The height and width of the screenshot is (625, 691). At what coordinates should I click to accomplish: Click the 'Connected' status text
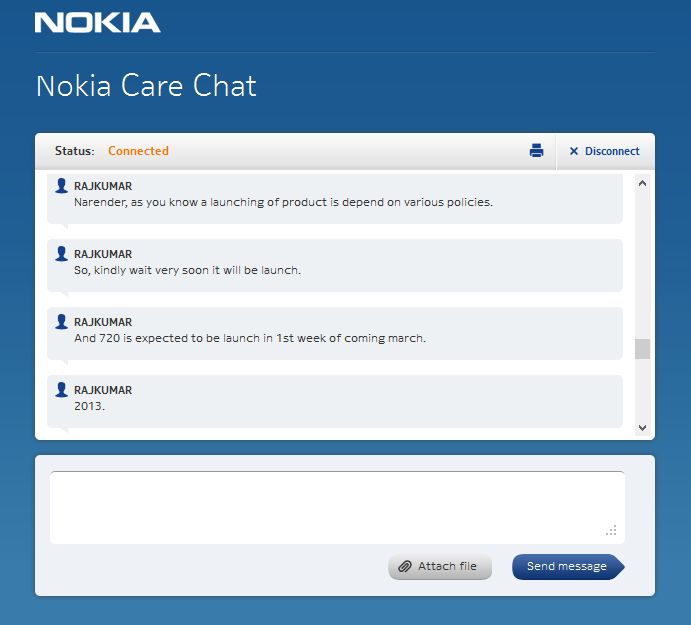pos(138,151)
